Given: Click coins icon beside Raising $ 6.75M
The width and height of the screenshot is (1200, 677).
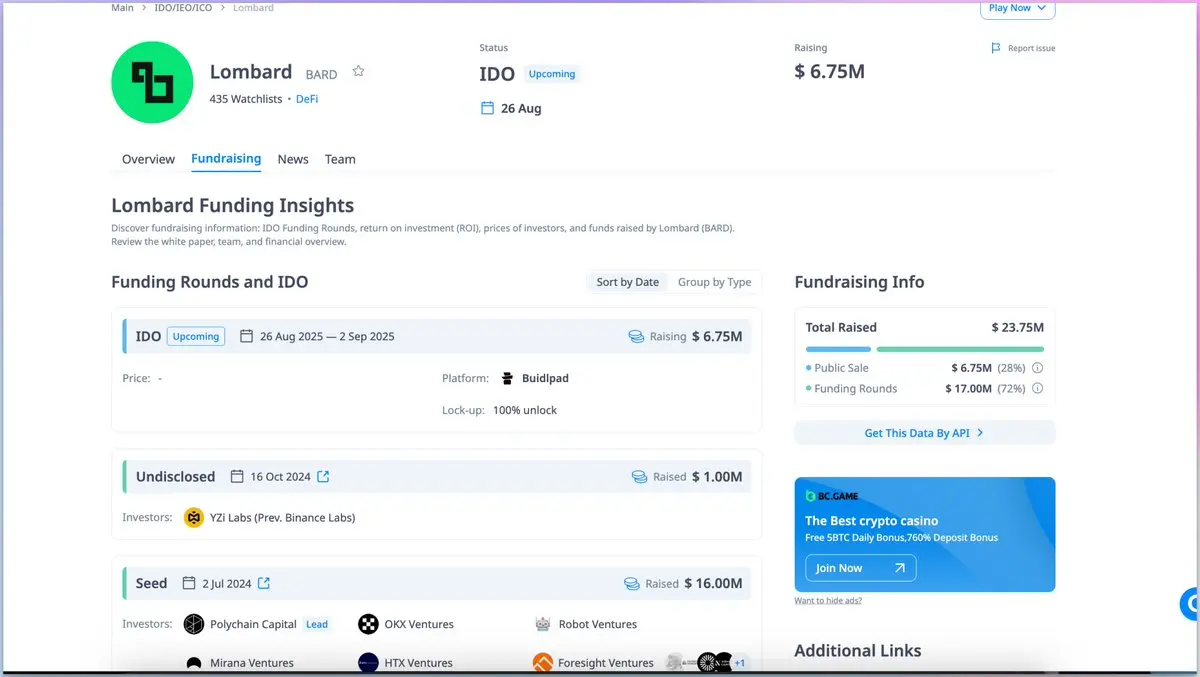Looking at the screenshot, I should pos(636,336).
